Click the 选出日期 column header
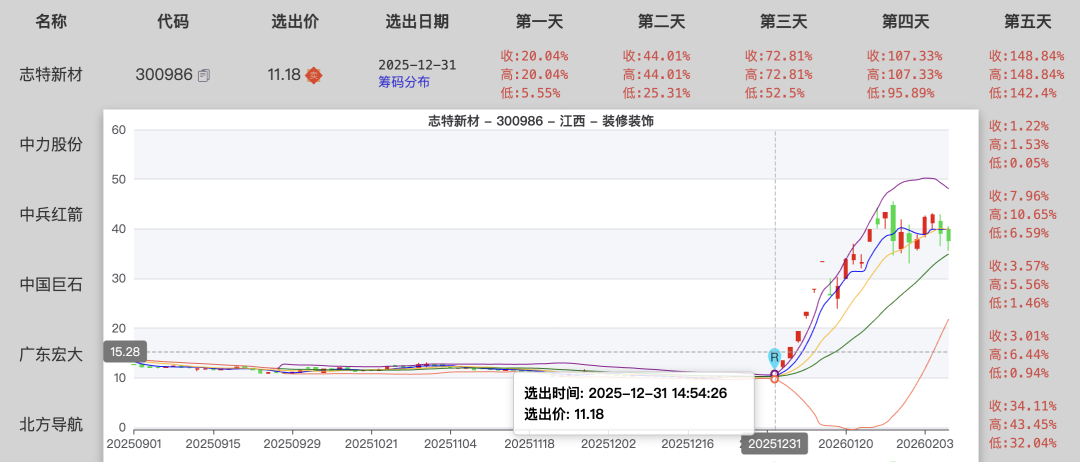This screenshot has width=1080, height=462. click(x=417, y=21)
